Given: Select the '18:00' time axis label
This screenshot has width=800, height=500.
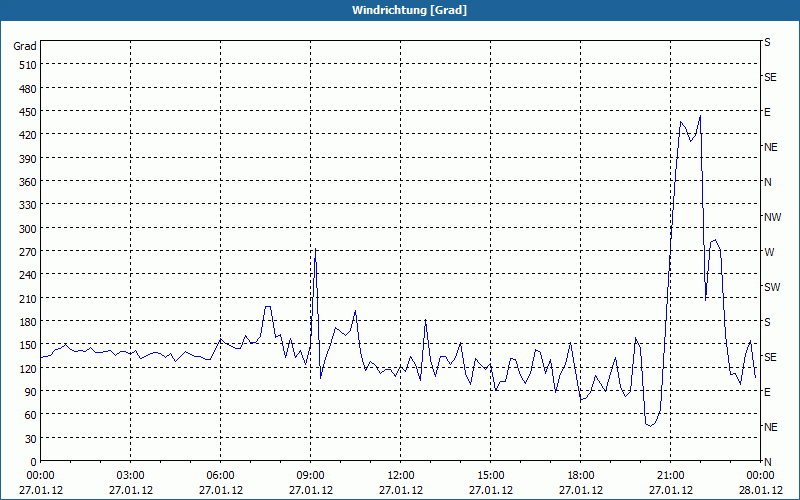Looking at the screenshot, I should pyautogui.click(x=581, y=476).
